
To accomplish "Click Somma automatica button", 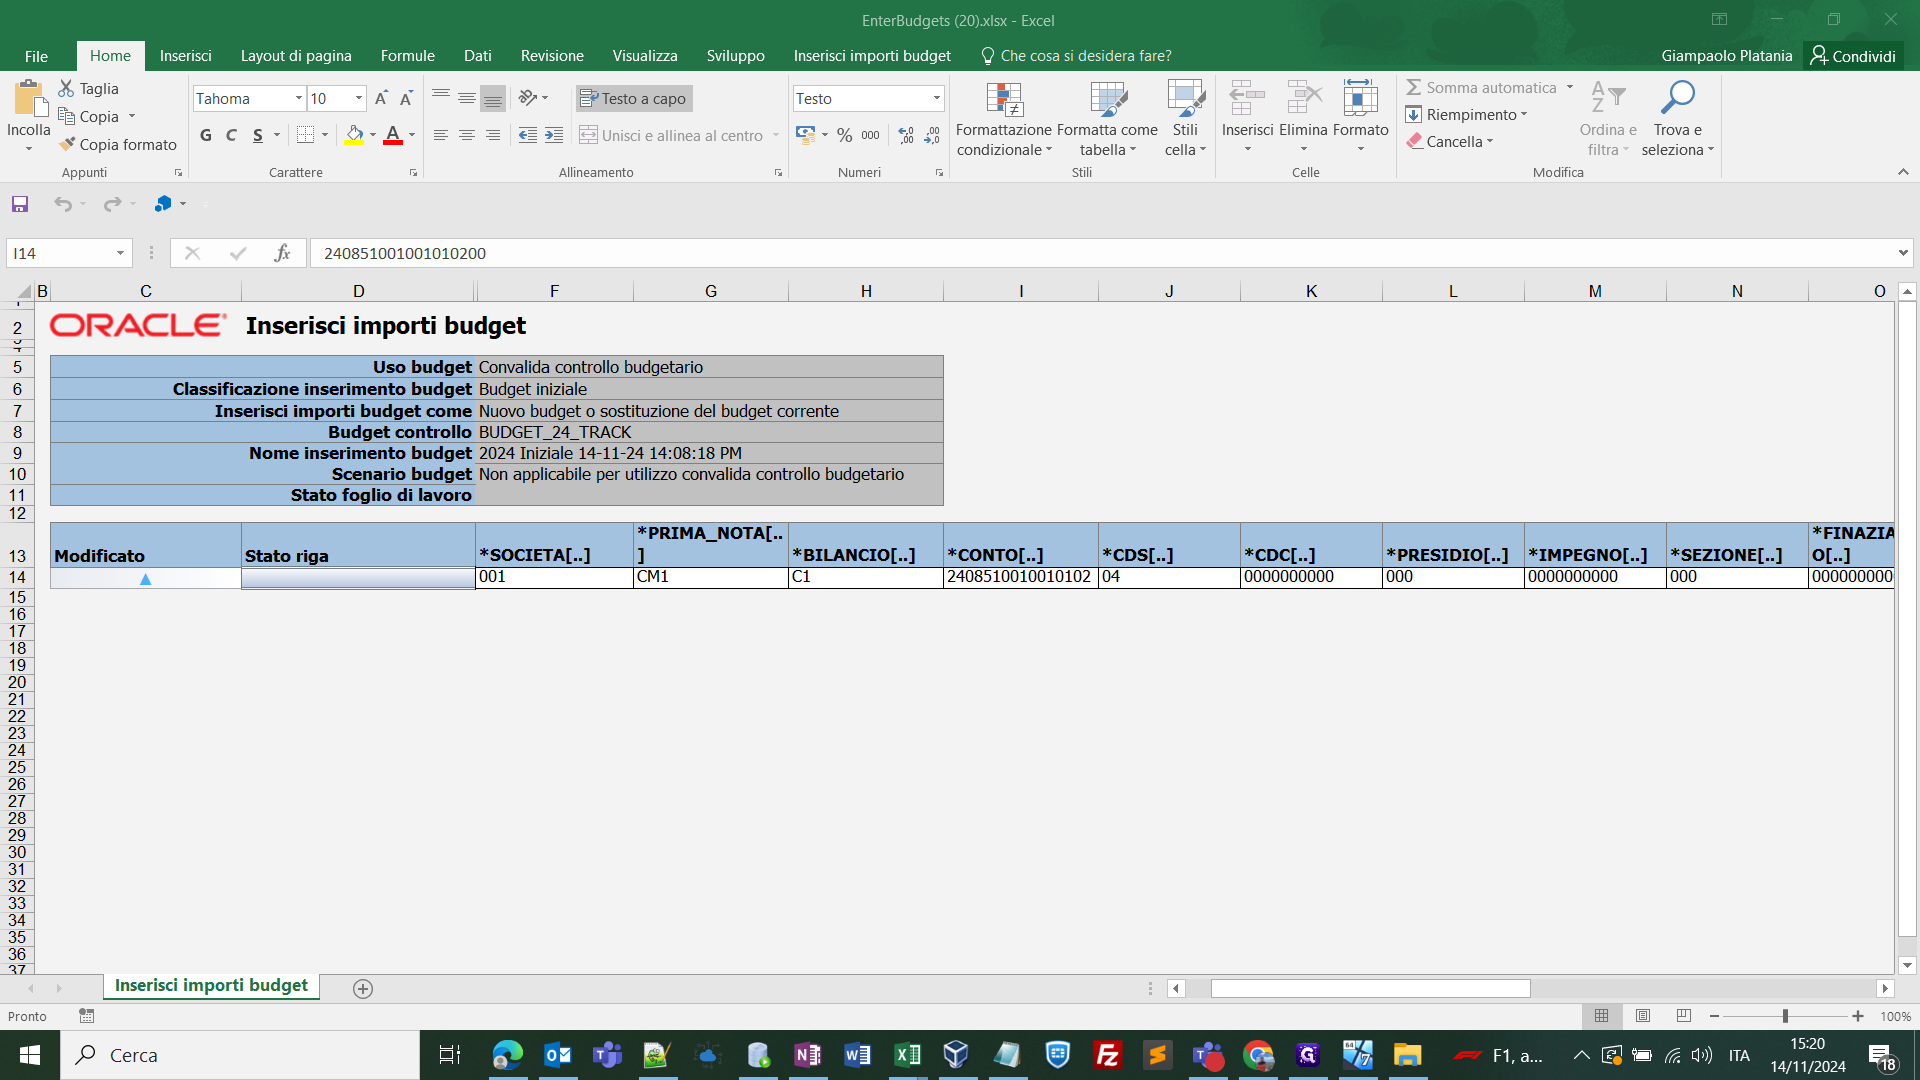I will [1482, 88].
